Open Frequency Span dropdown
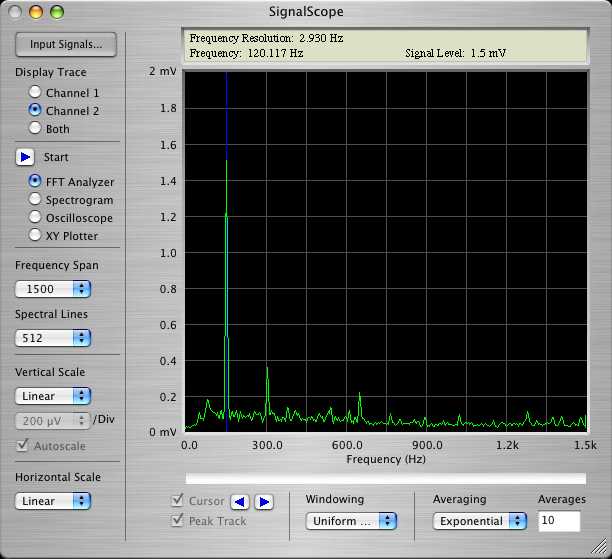Viewport: 612px width, 559px height. 53,288
